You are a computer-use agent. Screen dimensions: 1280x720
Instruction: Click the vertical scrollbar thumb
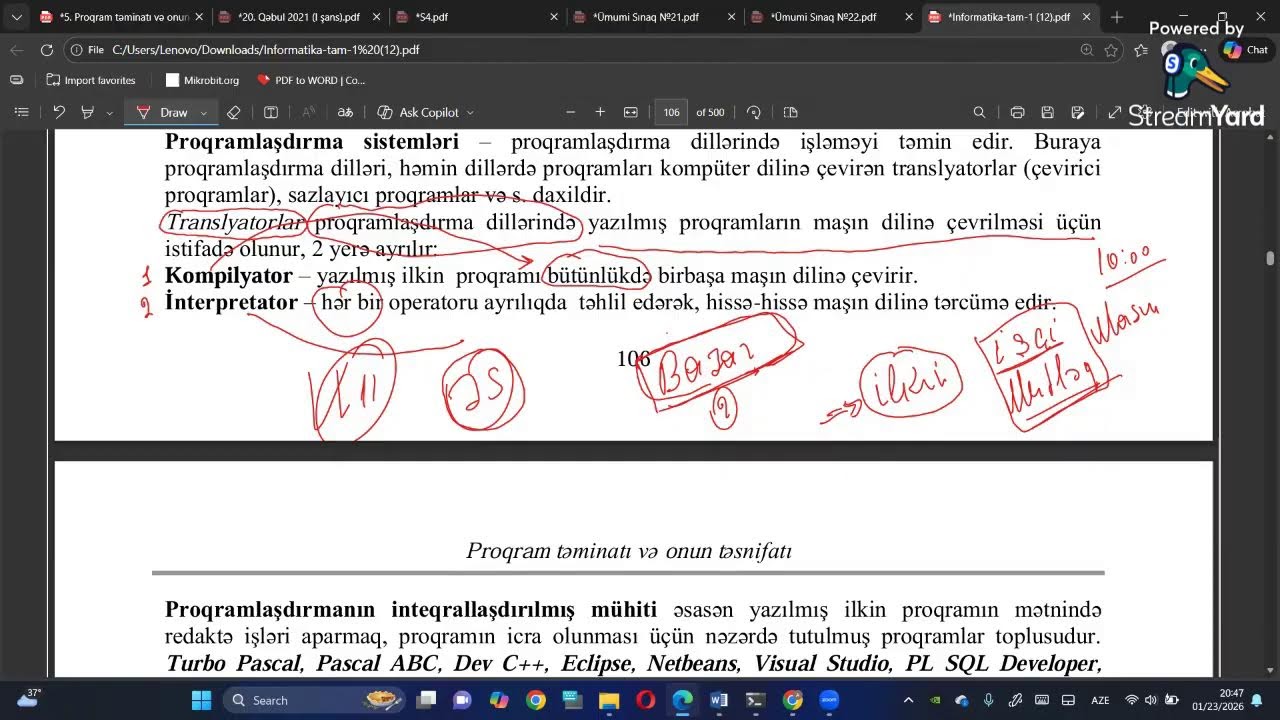[1270, 258]
